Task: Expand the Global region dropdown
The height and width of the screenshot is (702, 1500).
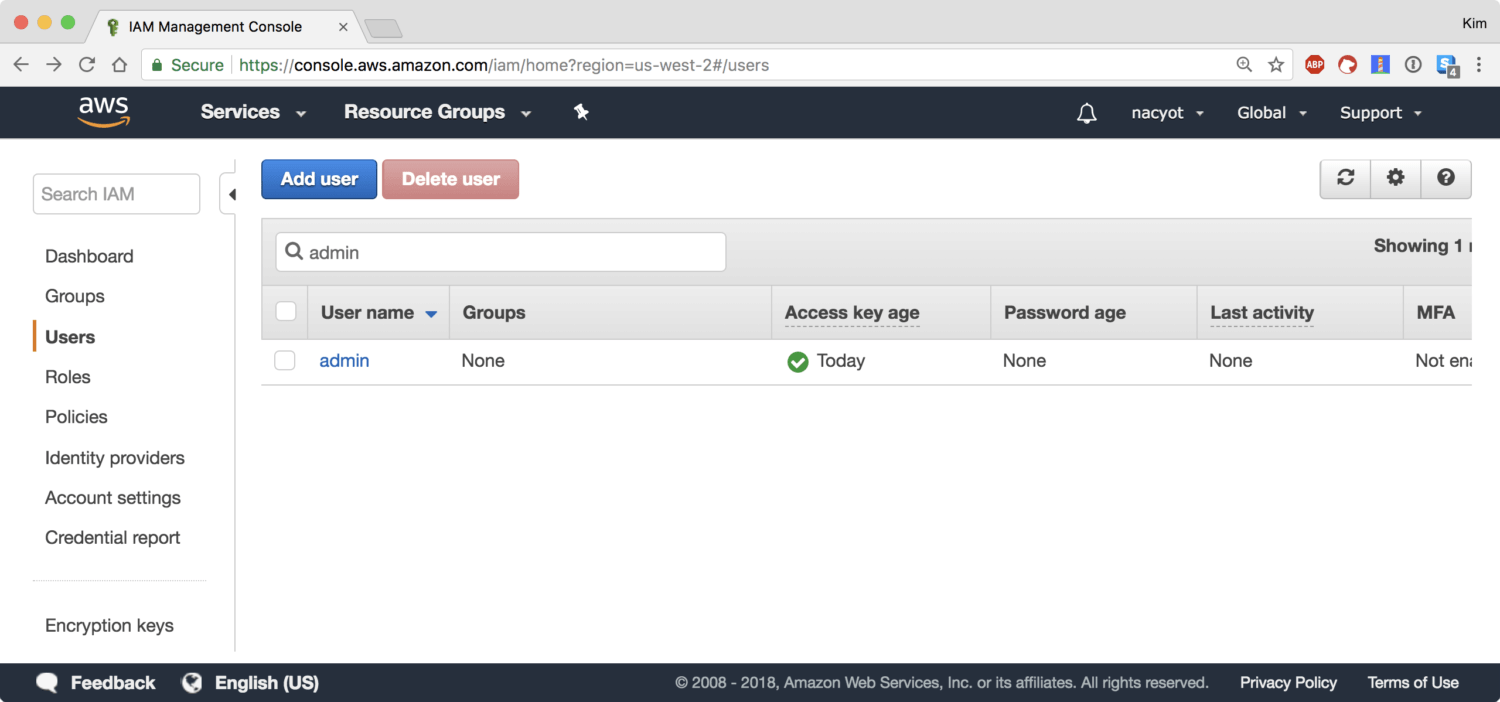Action: [x=1271, y=113]
